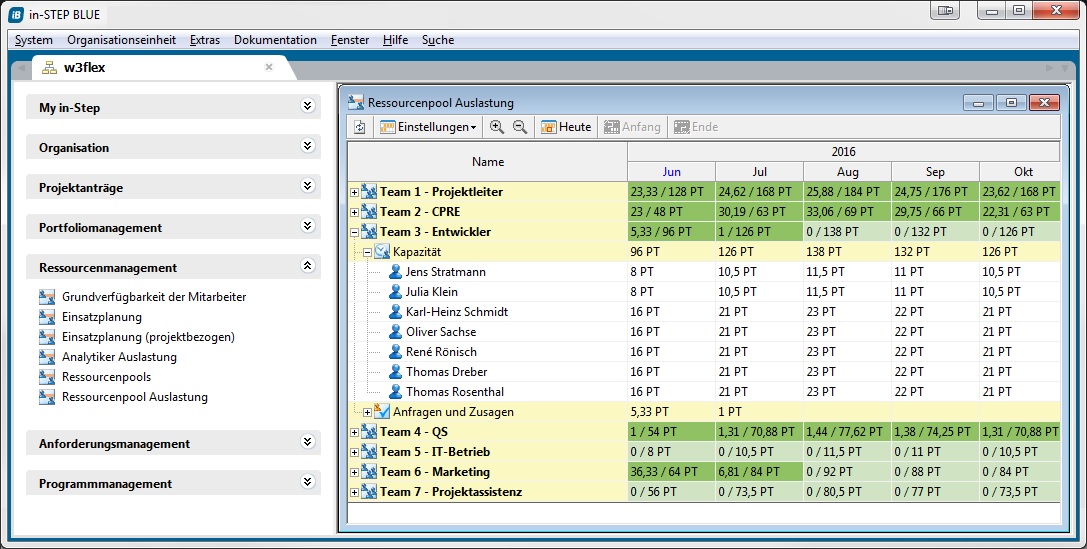
Task: Click the Heute toolbar button
Action: tap(566, 127)
